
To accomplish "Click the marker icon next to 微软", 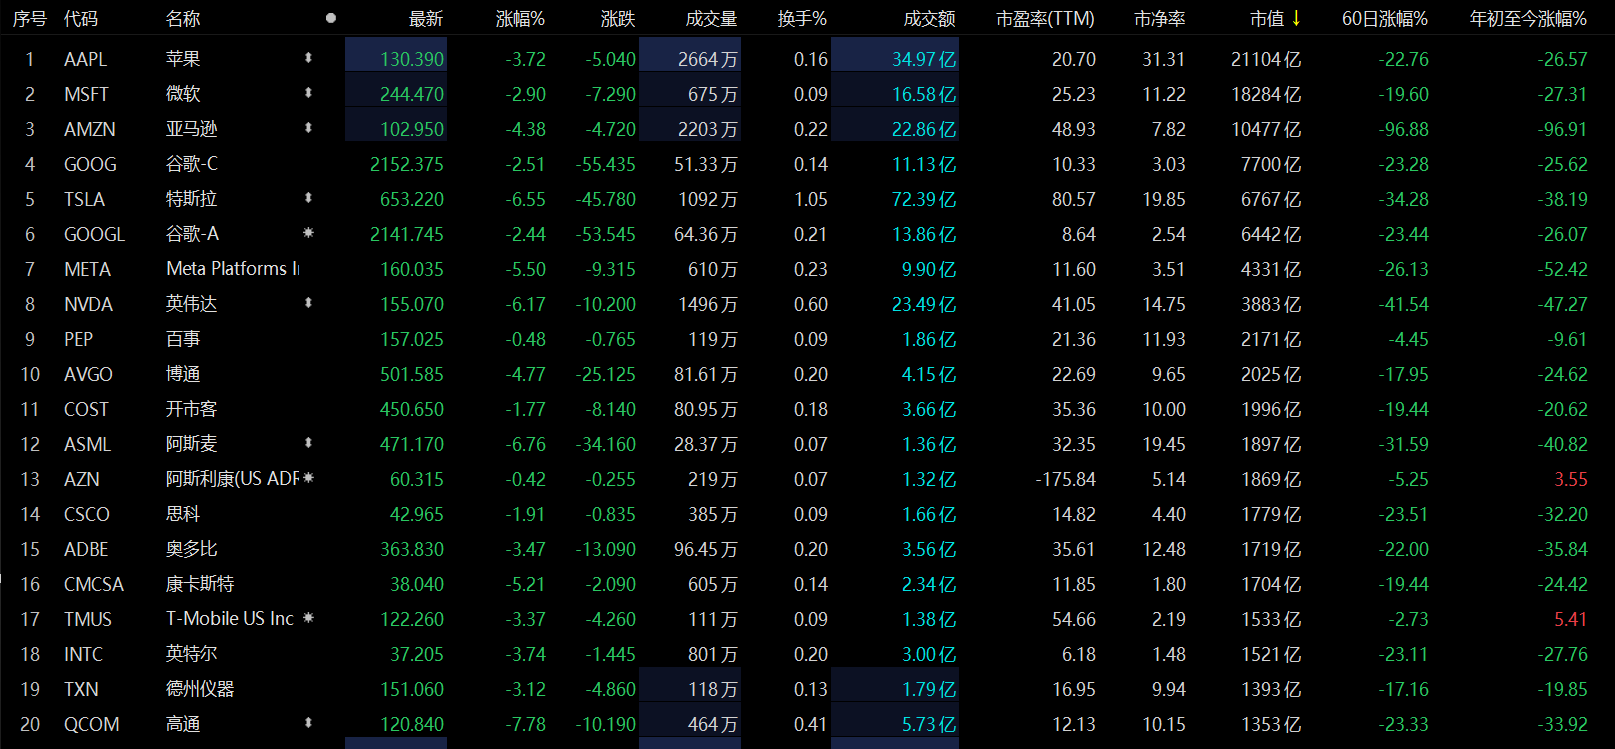I will point(308,93).
